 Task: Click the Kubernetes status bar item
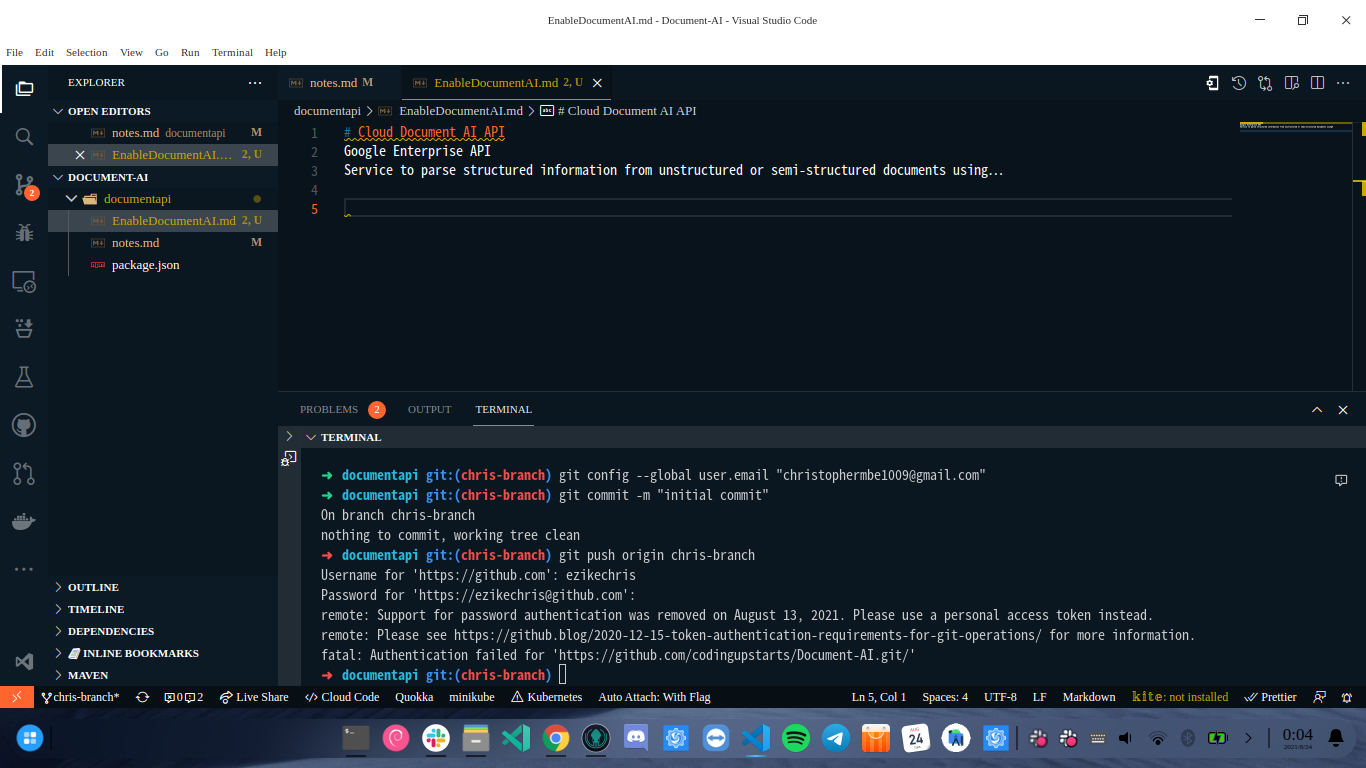click(x=546, y=697)
